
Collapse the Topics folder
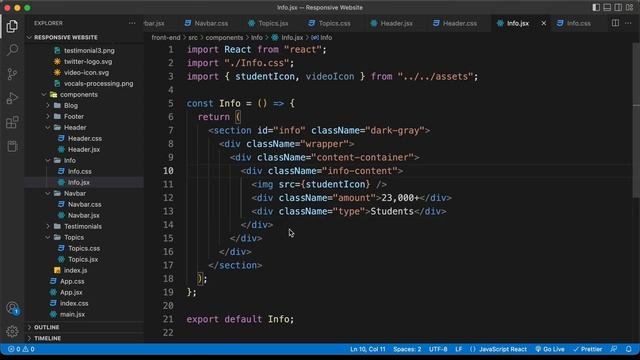coord(73,238)
